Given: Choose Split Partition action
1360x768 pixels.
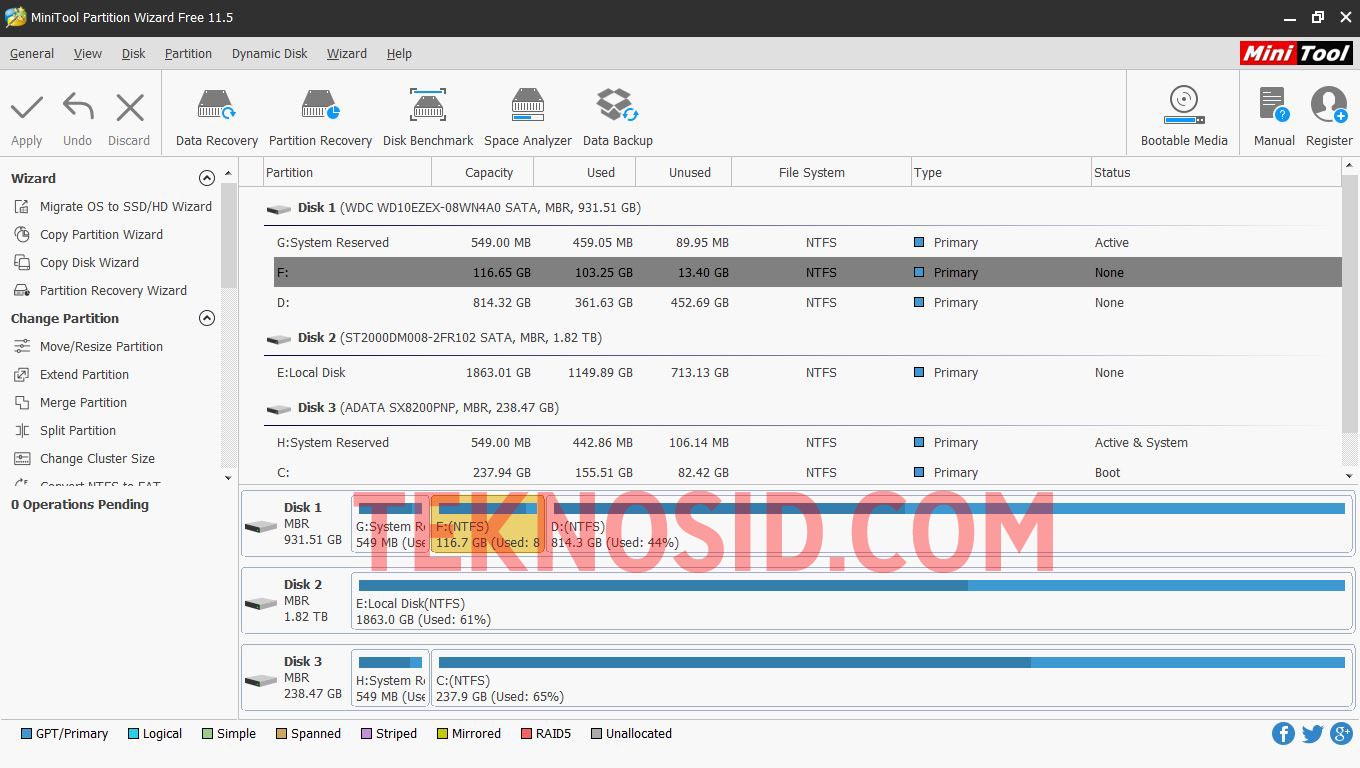Looking at the screenshot, I should [x=78, y=431].
